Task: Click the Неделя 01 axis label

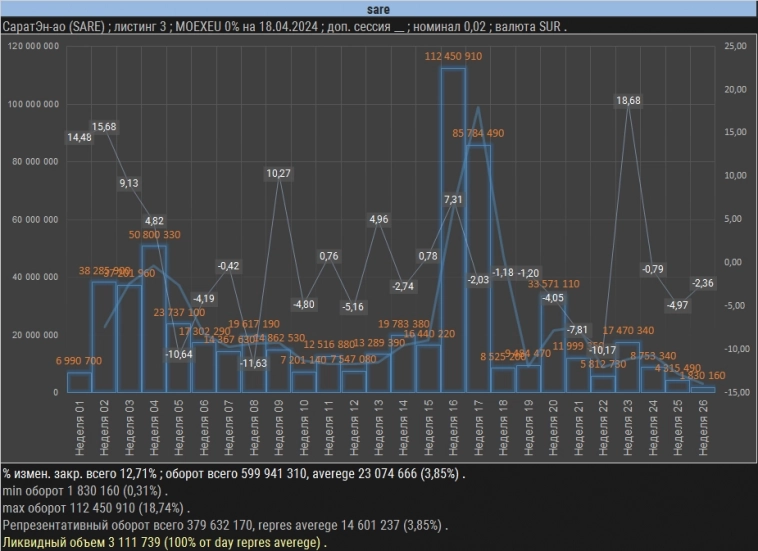Action: point(80,421)
